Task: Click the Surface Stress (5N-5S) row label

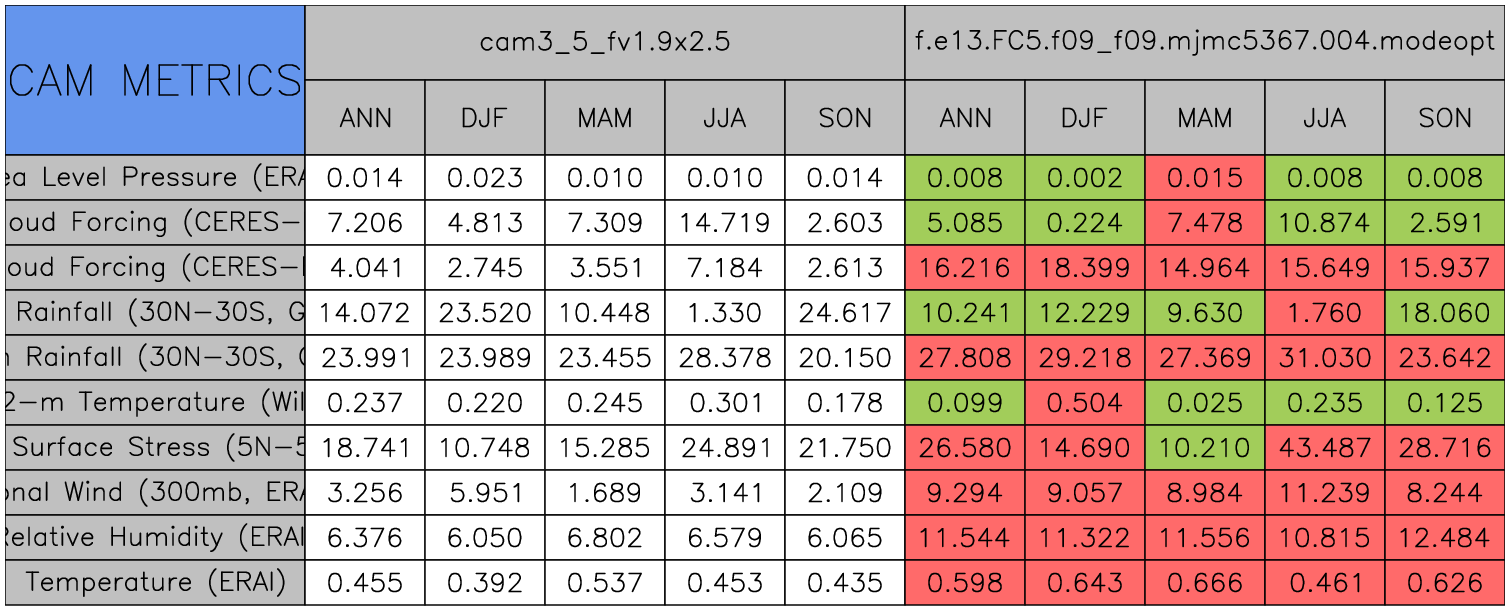Action: pos(155,448)
